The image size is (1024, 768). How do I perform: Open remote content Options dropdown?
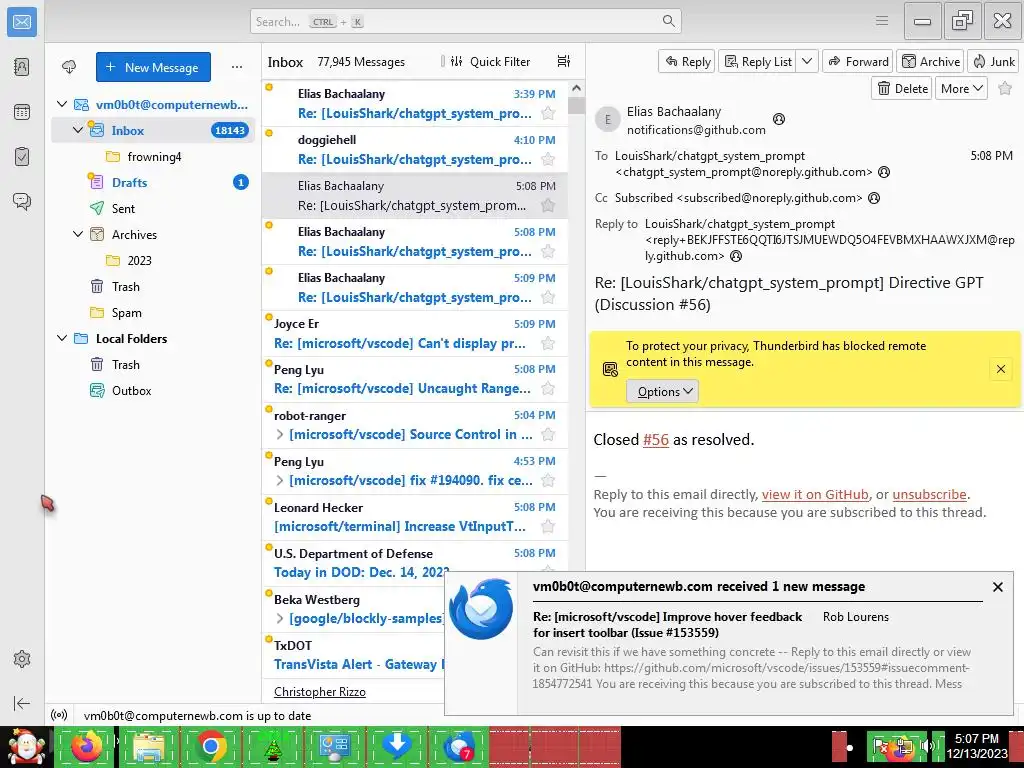[662, 391]
